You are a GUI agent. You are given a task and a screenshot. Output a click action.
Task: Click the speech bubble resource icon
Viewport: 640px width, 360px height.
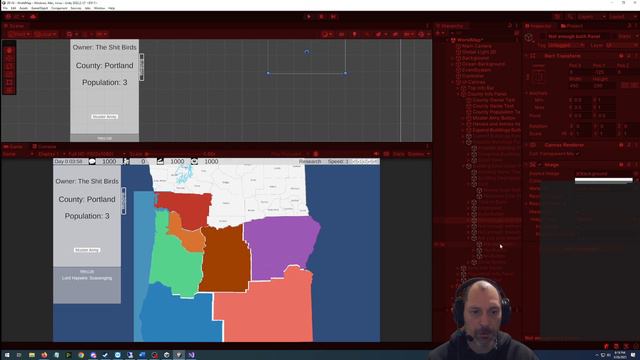[x=92, y=162]
